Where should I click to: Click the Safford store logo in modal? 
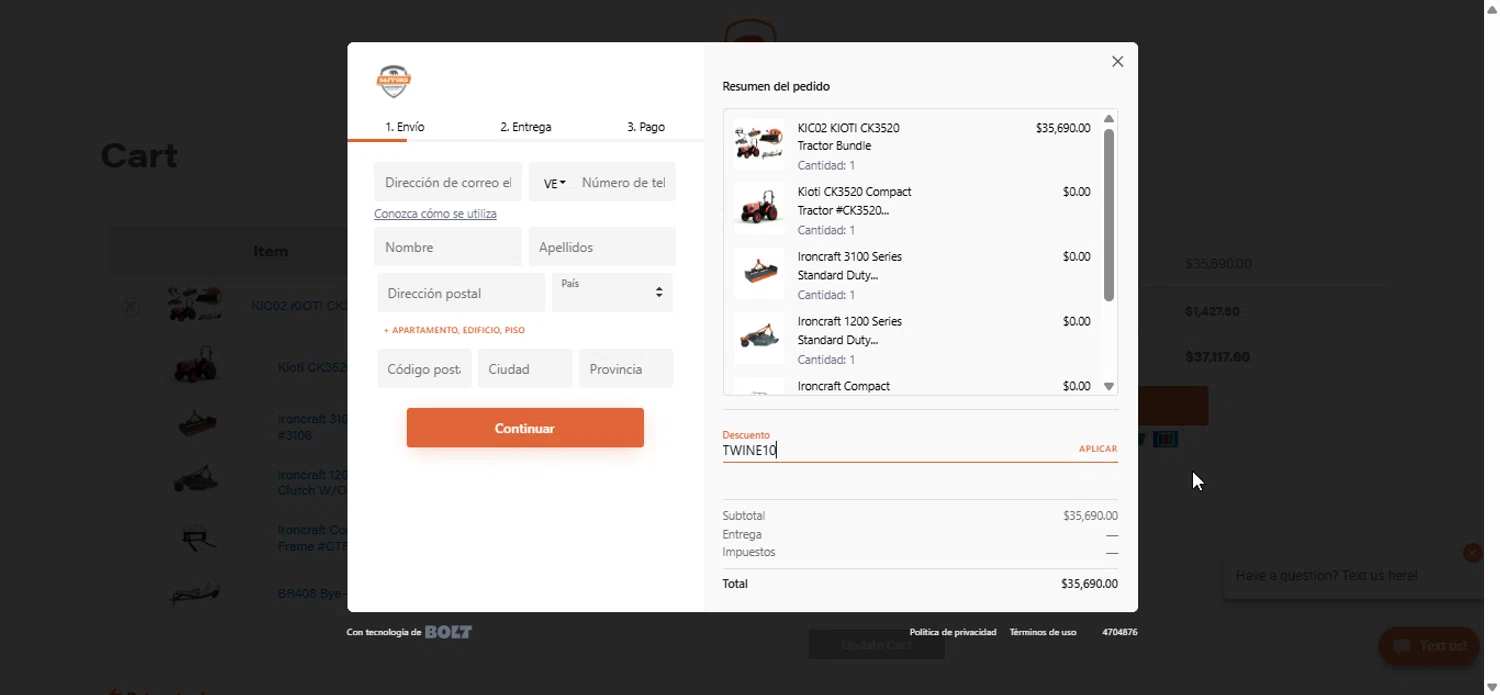point(393,81)
